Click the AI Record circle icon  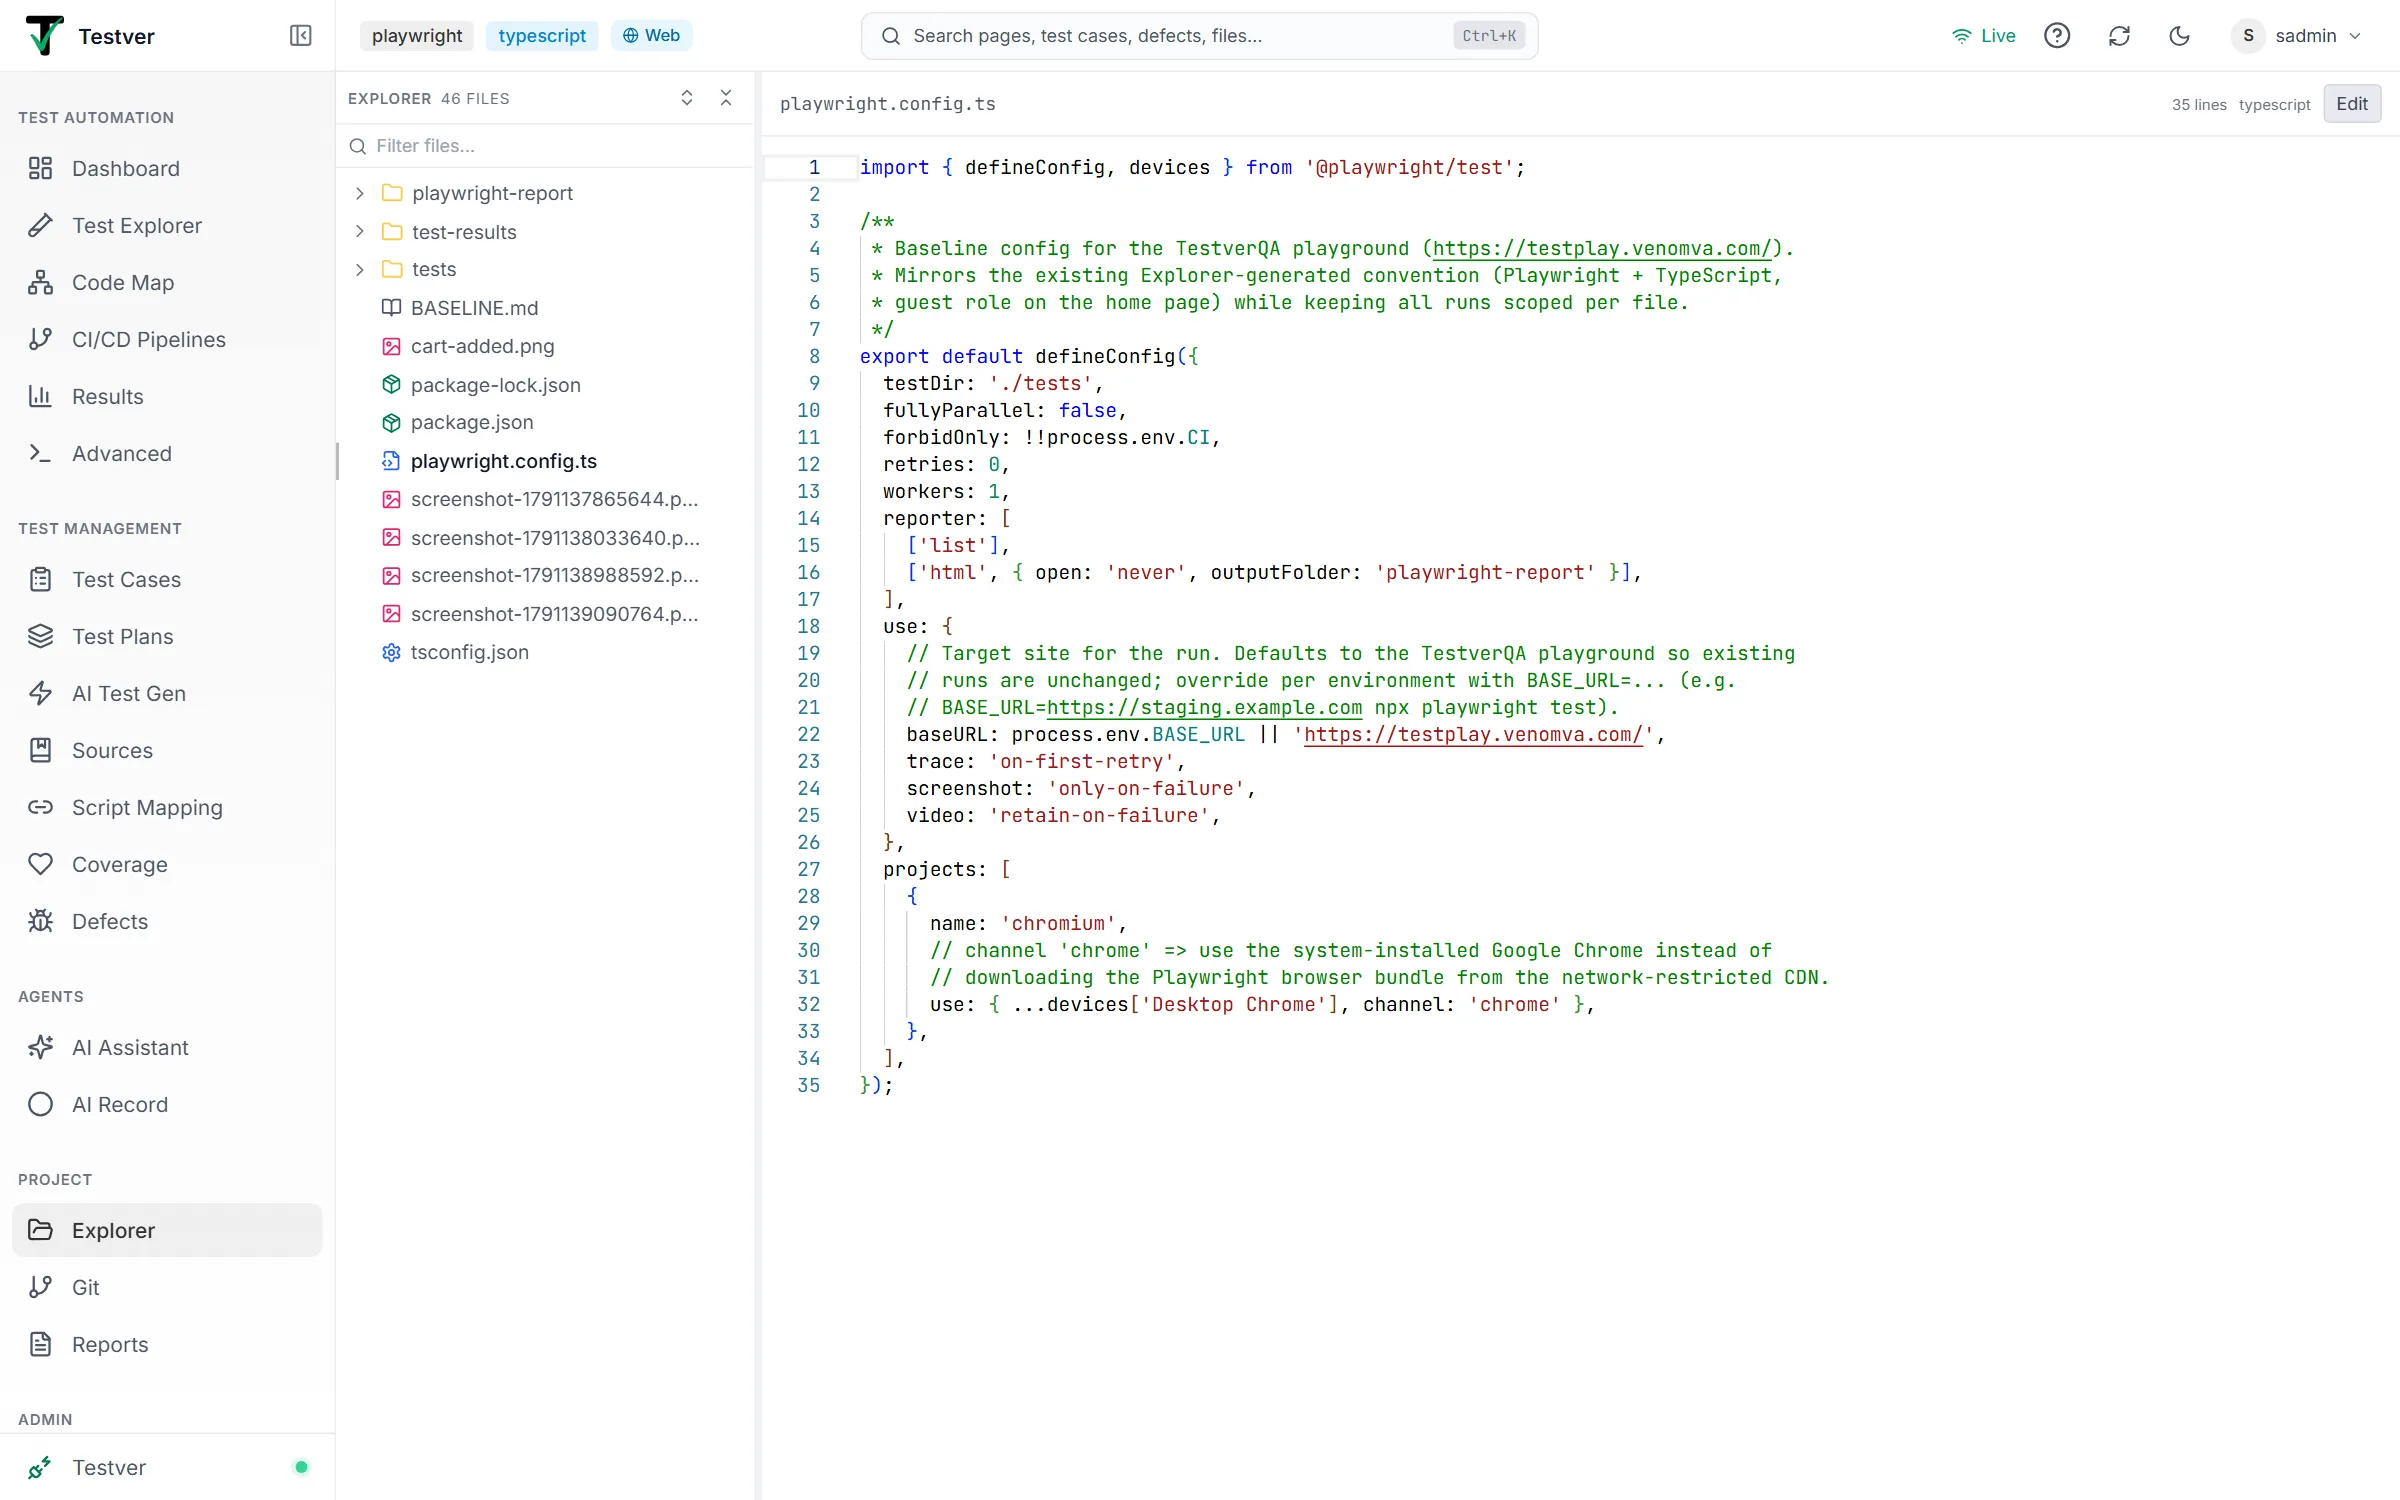tap(40, 1104)
